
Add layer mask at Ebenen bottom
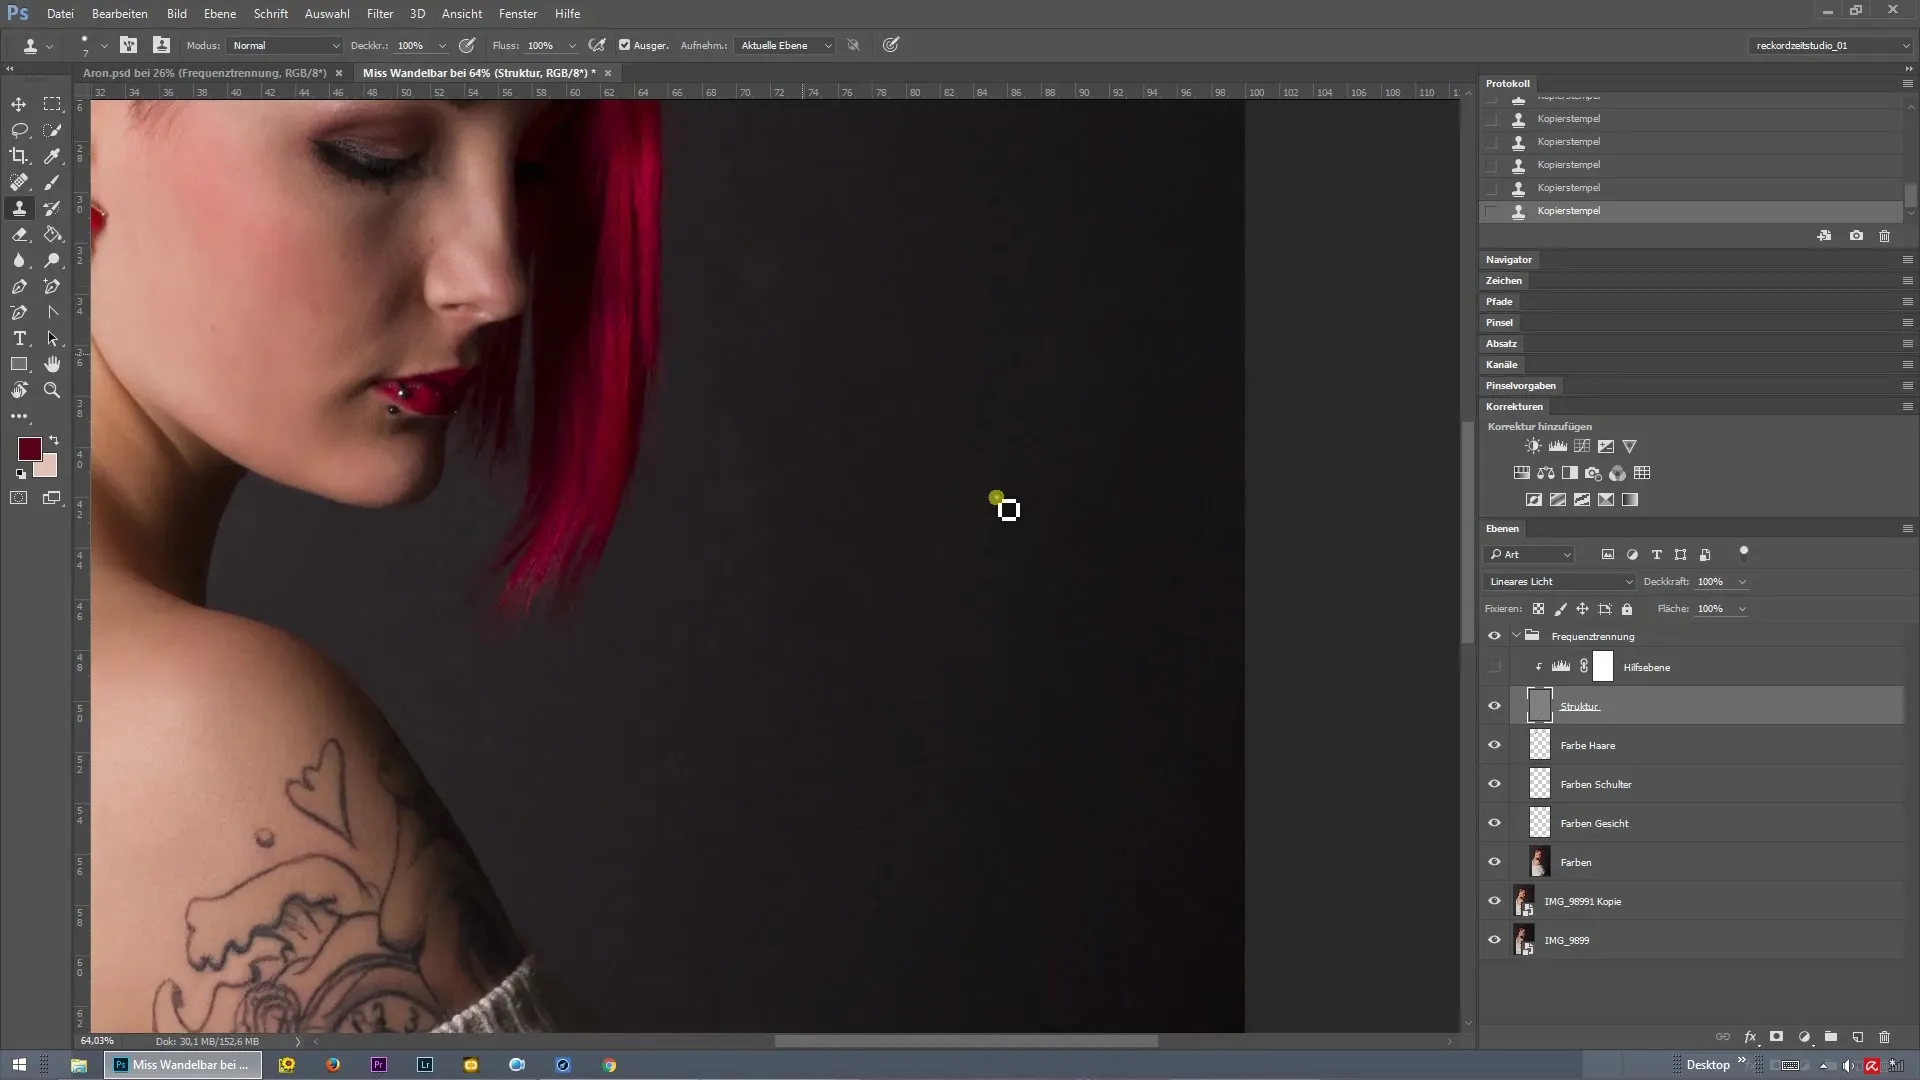1776,1037
